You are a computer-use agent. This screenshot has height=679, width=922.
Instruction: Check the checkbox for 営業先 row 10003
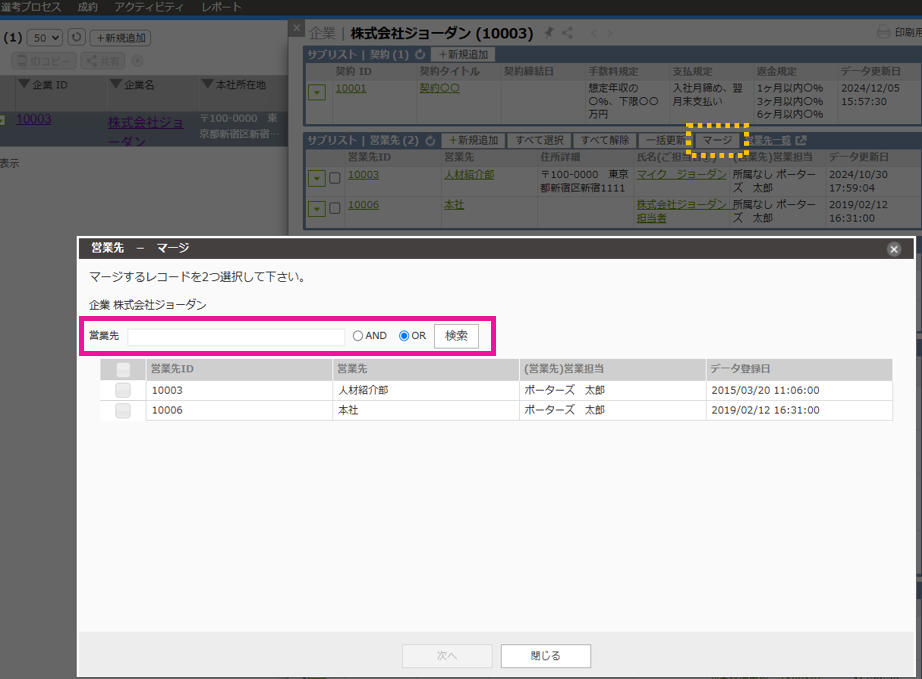click(x=335, y=178)
